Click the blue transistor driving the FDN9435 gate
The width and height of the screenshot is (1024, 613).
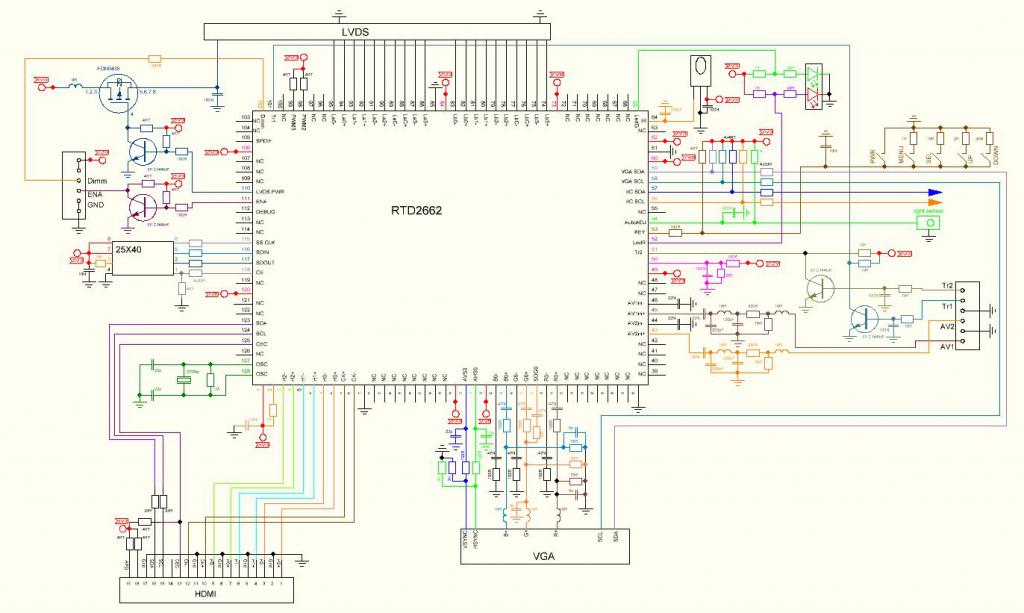[142, 152]
